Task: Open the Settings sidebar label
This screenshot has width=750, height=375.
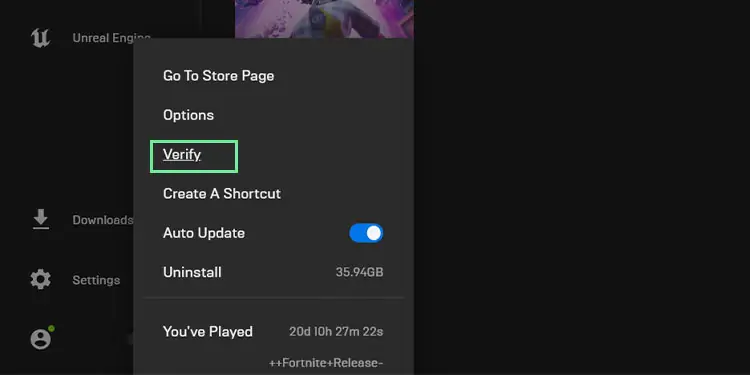Action: (x=96, y=280)
